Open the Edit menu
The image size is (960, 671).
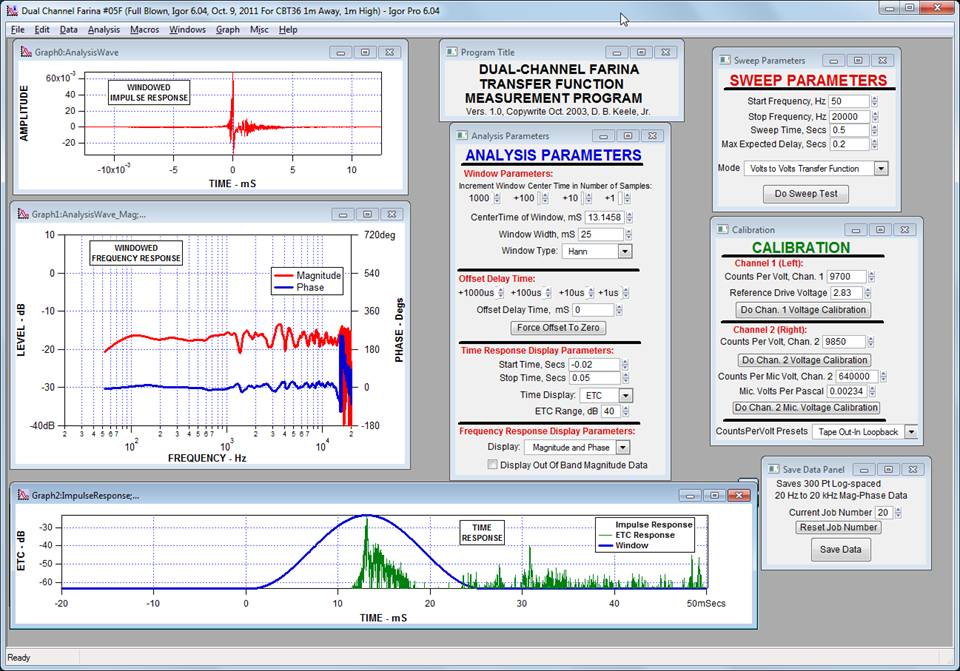pyautogui.click(x=42, y=29)
